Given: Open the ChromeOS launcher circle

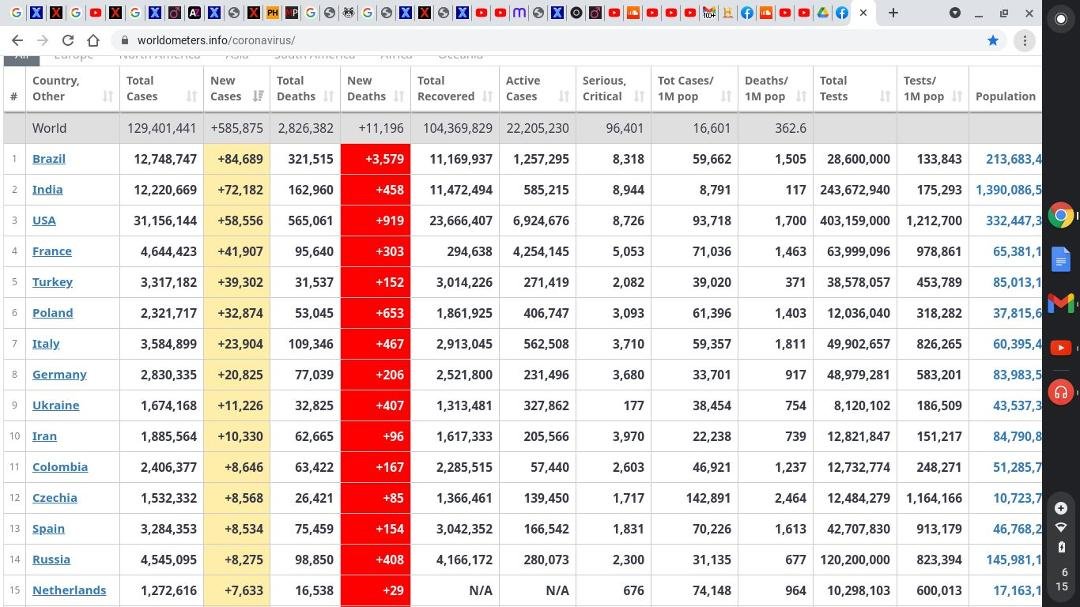Looking at the screenshot, I should tap(1061, 19).
